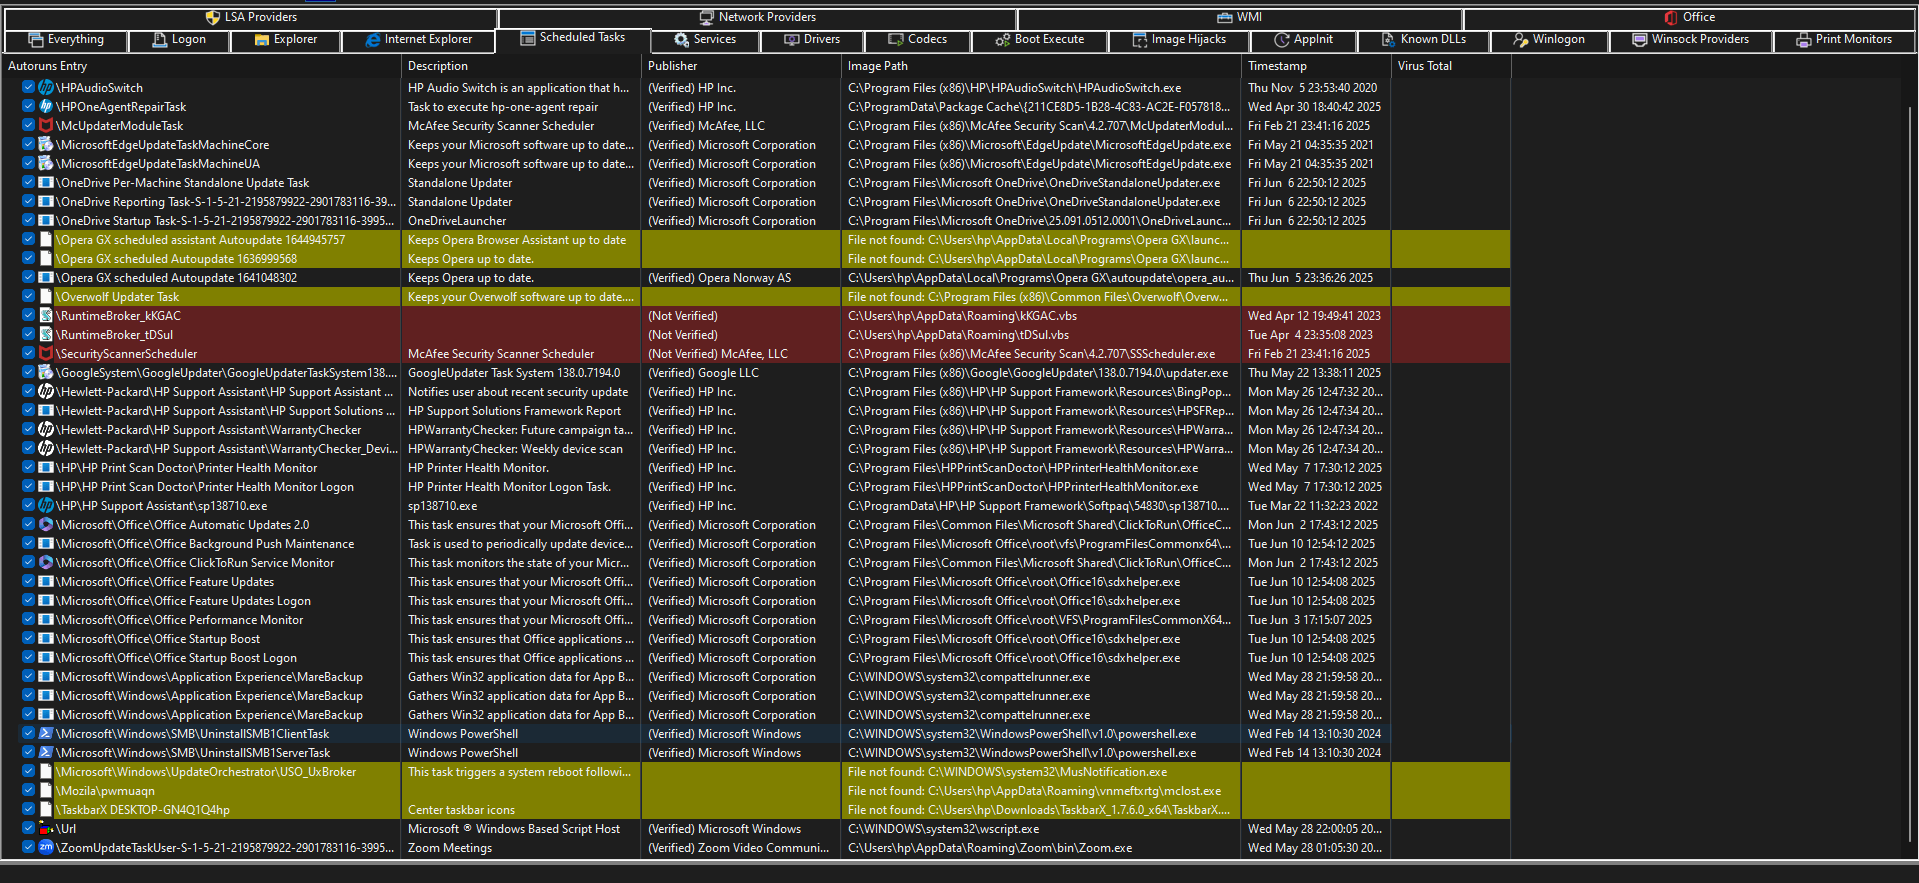
Task: Click the UninstallSMB1ClientTask PowerShell icon
Action: [45, 734]
